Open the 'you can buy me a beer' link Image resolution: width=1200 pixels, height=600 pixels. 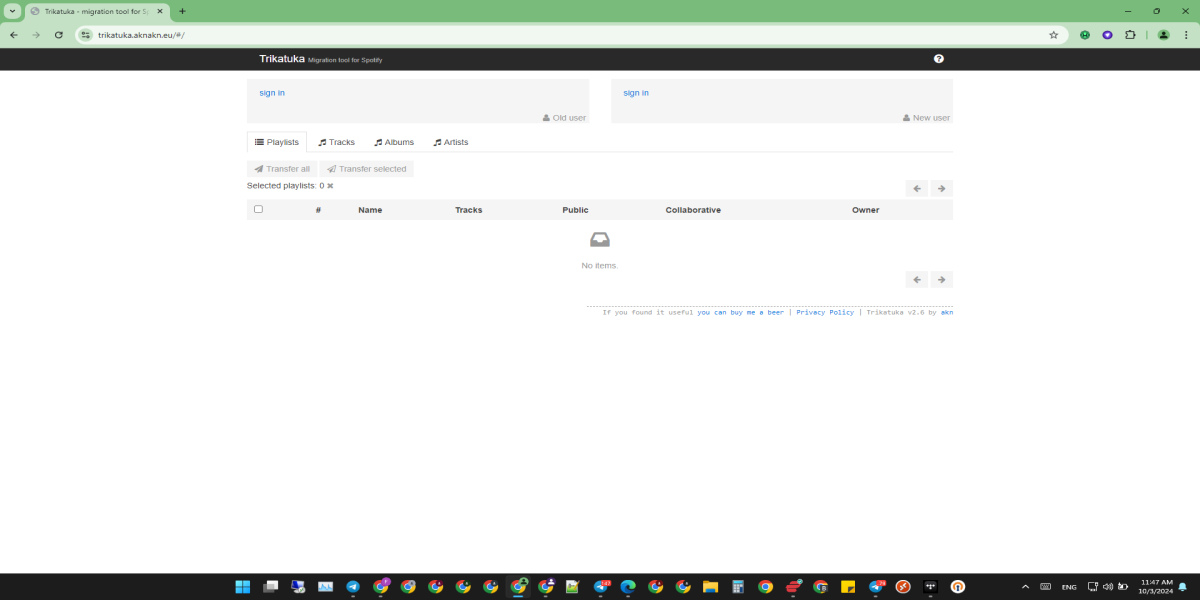741,313
